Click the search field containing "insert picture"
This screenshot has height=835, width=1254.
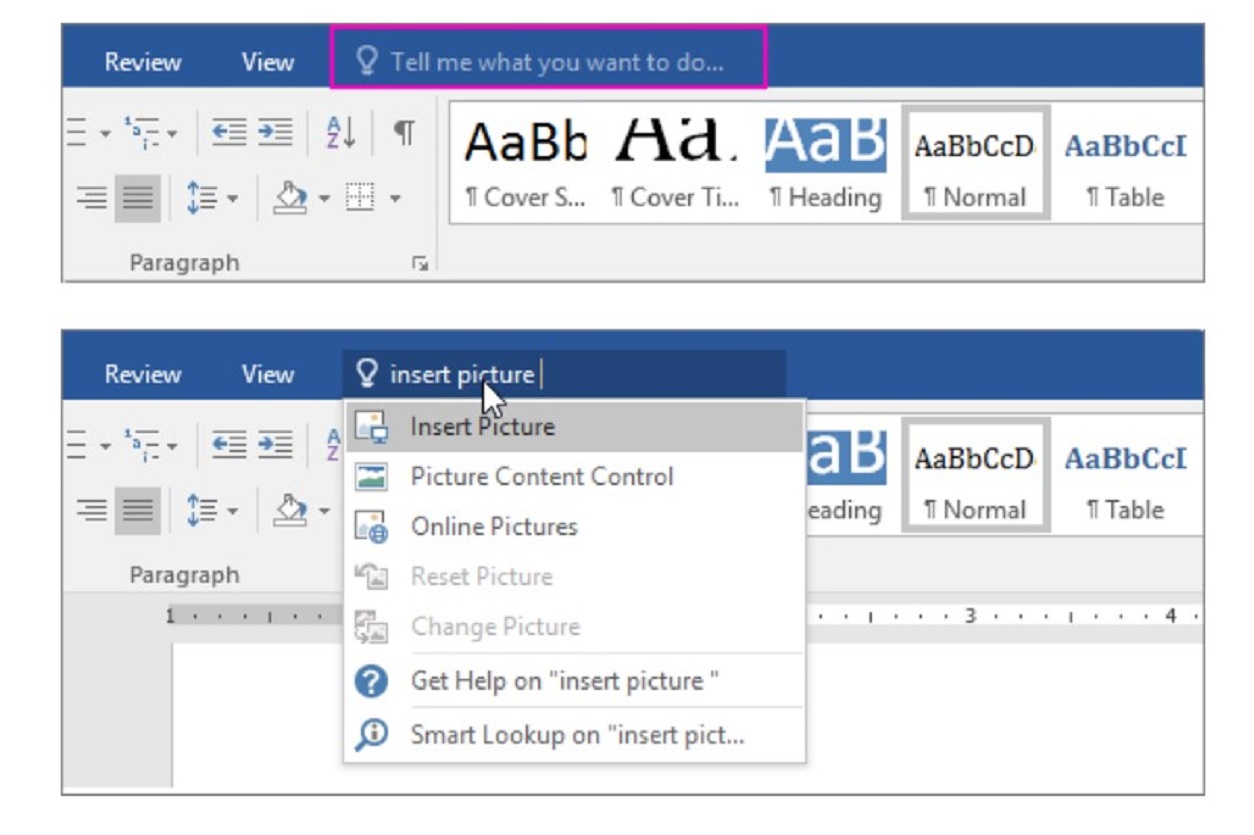(564, 374)
